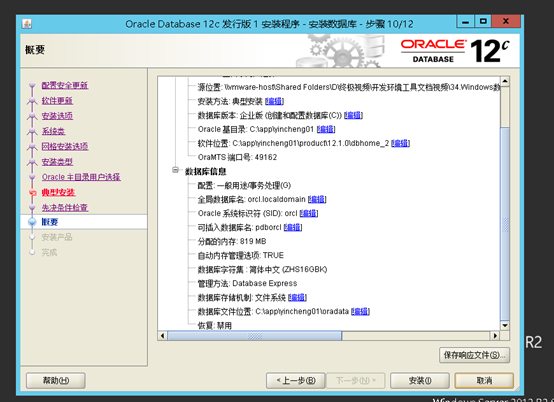Edit the 数据库存储机制 setting

(x=297, y=297)
